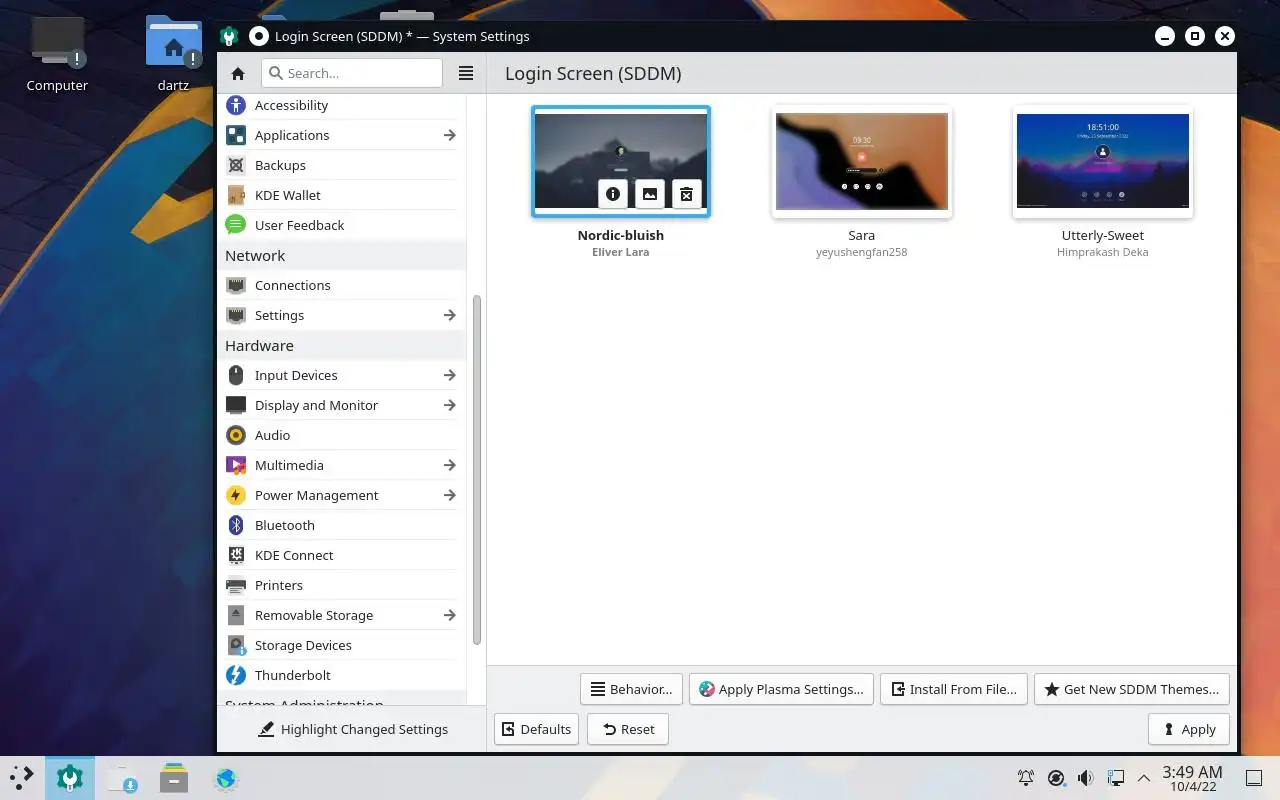Launch the web browser from taskbar

coord(226,778)
